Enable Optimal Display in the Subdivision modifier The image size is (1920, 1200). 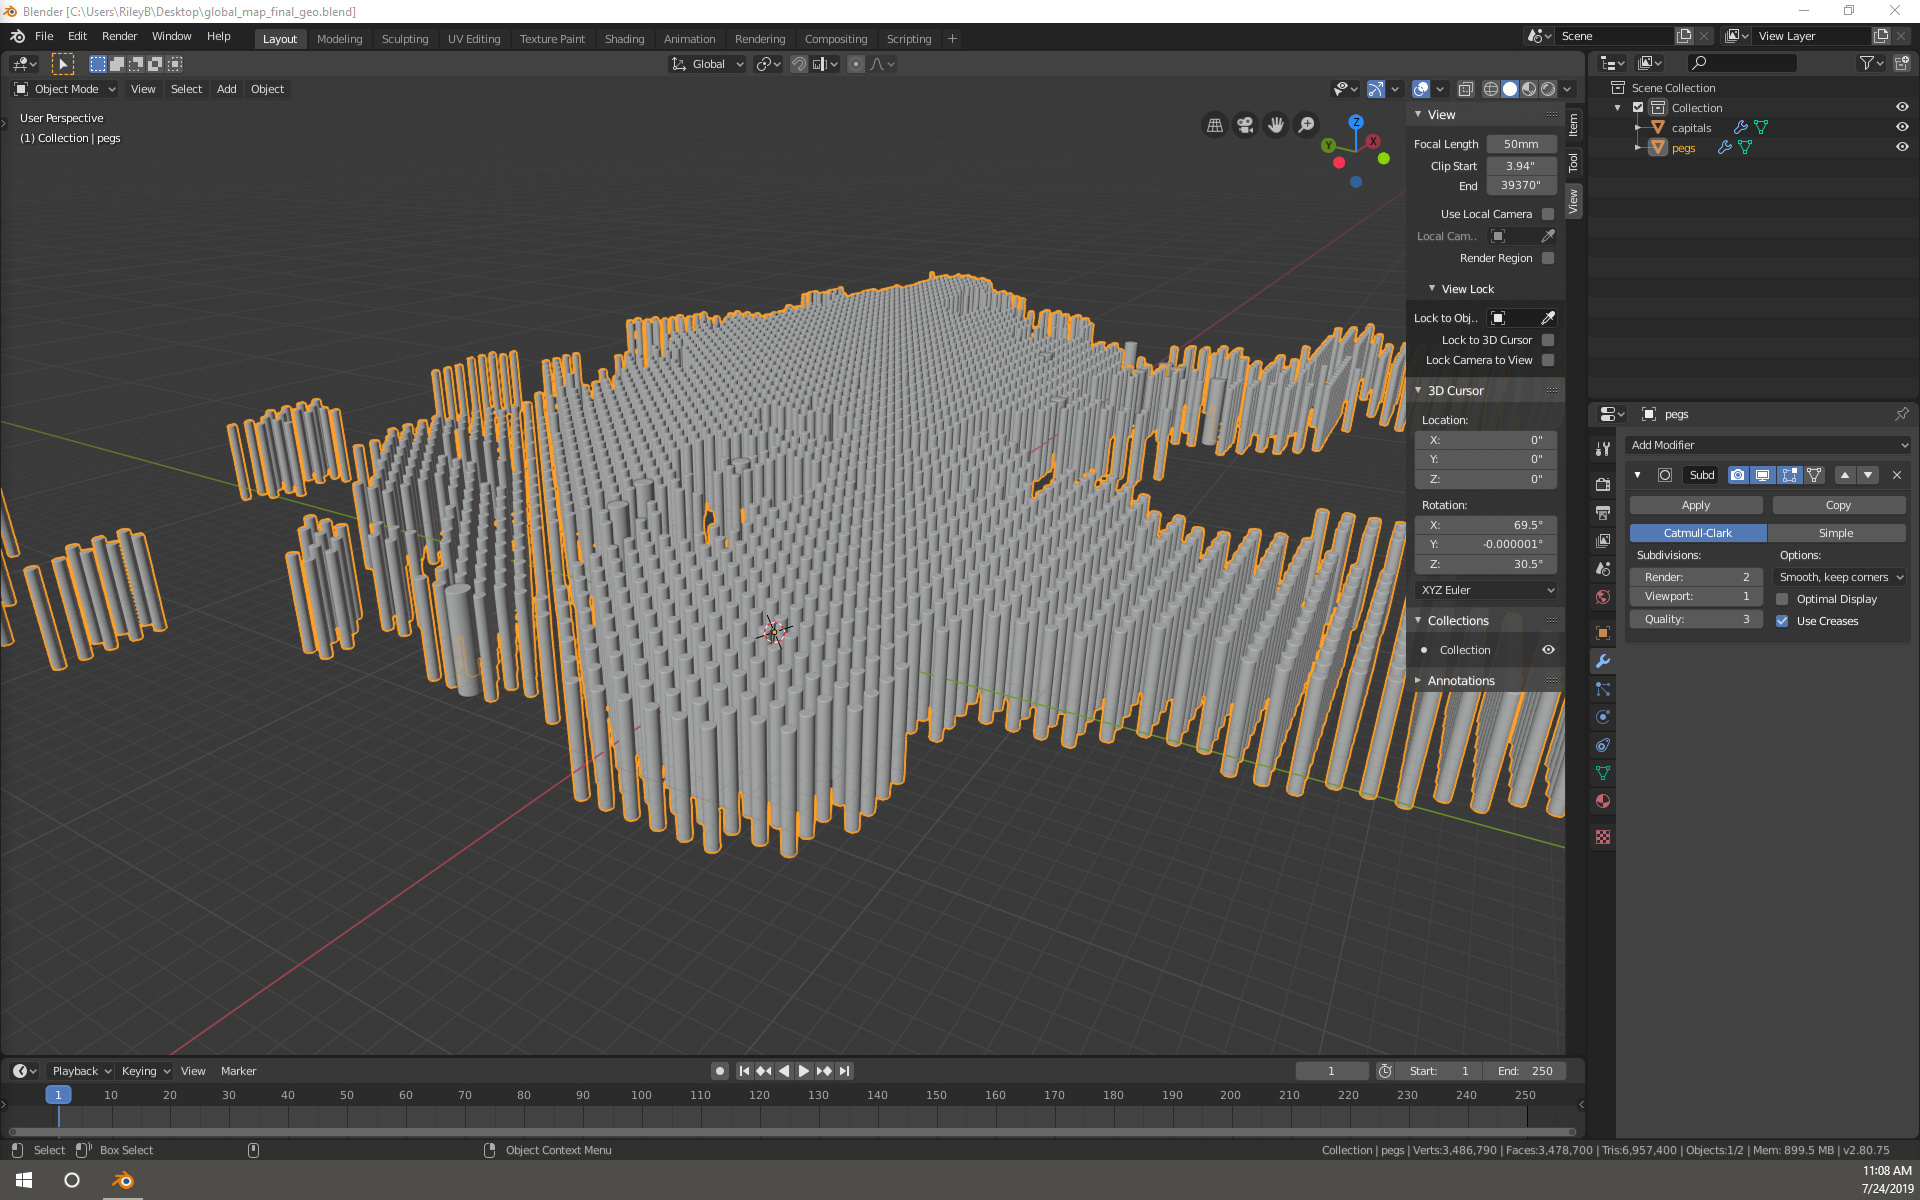[x=1783, y=599]
